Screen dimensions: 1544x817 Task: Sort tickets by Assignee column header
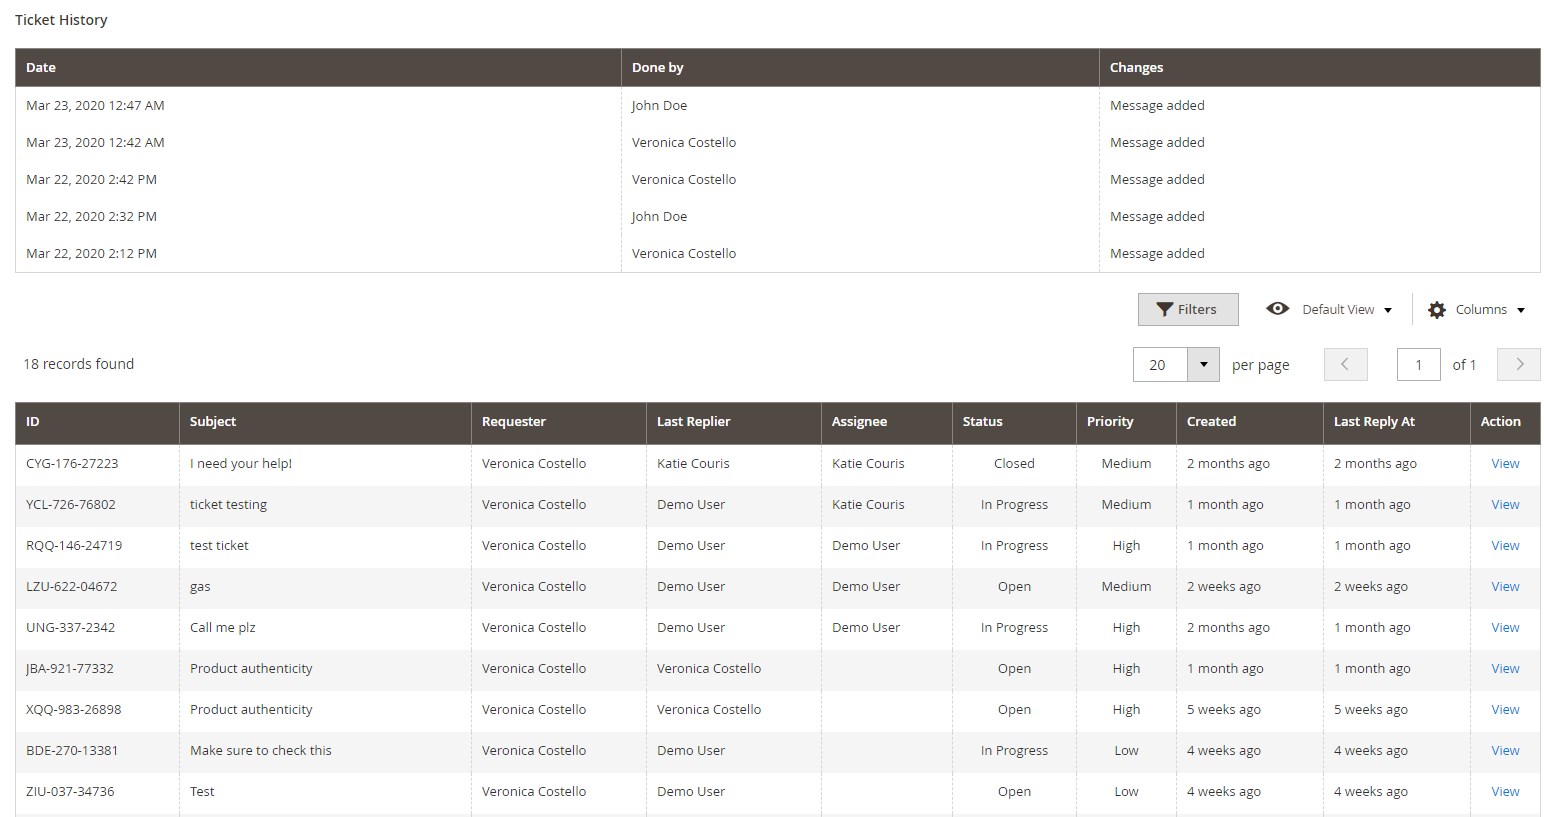(886, 422)
